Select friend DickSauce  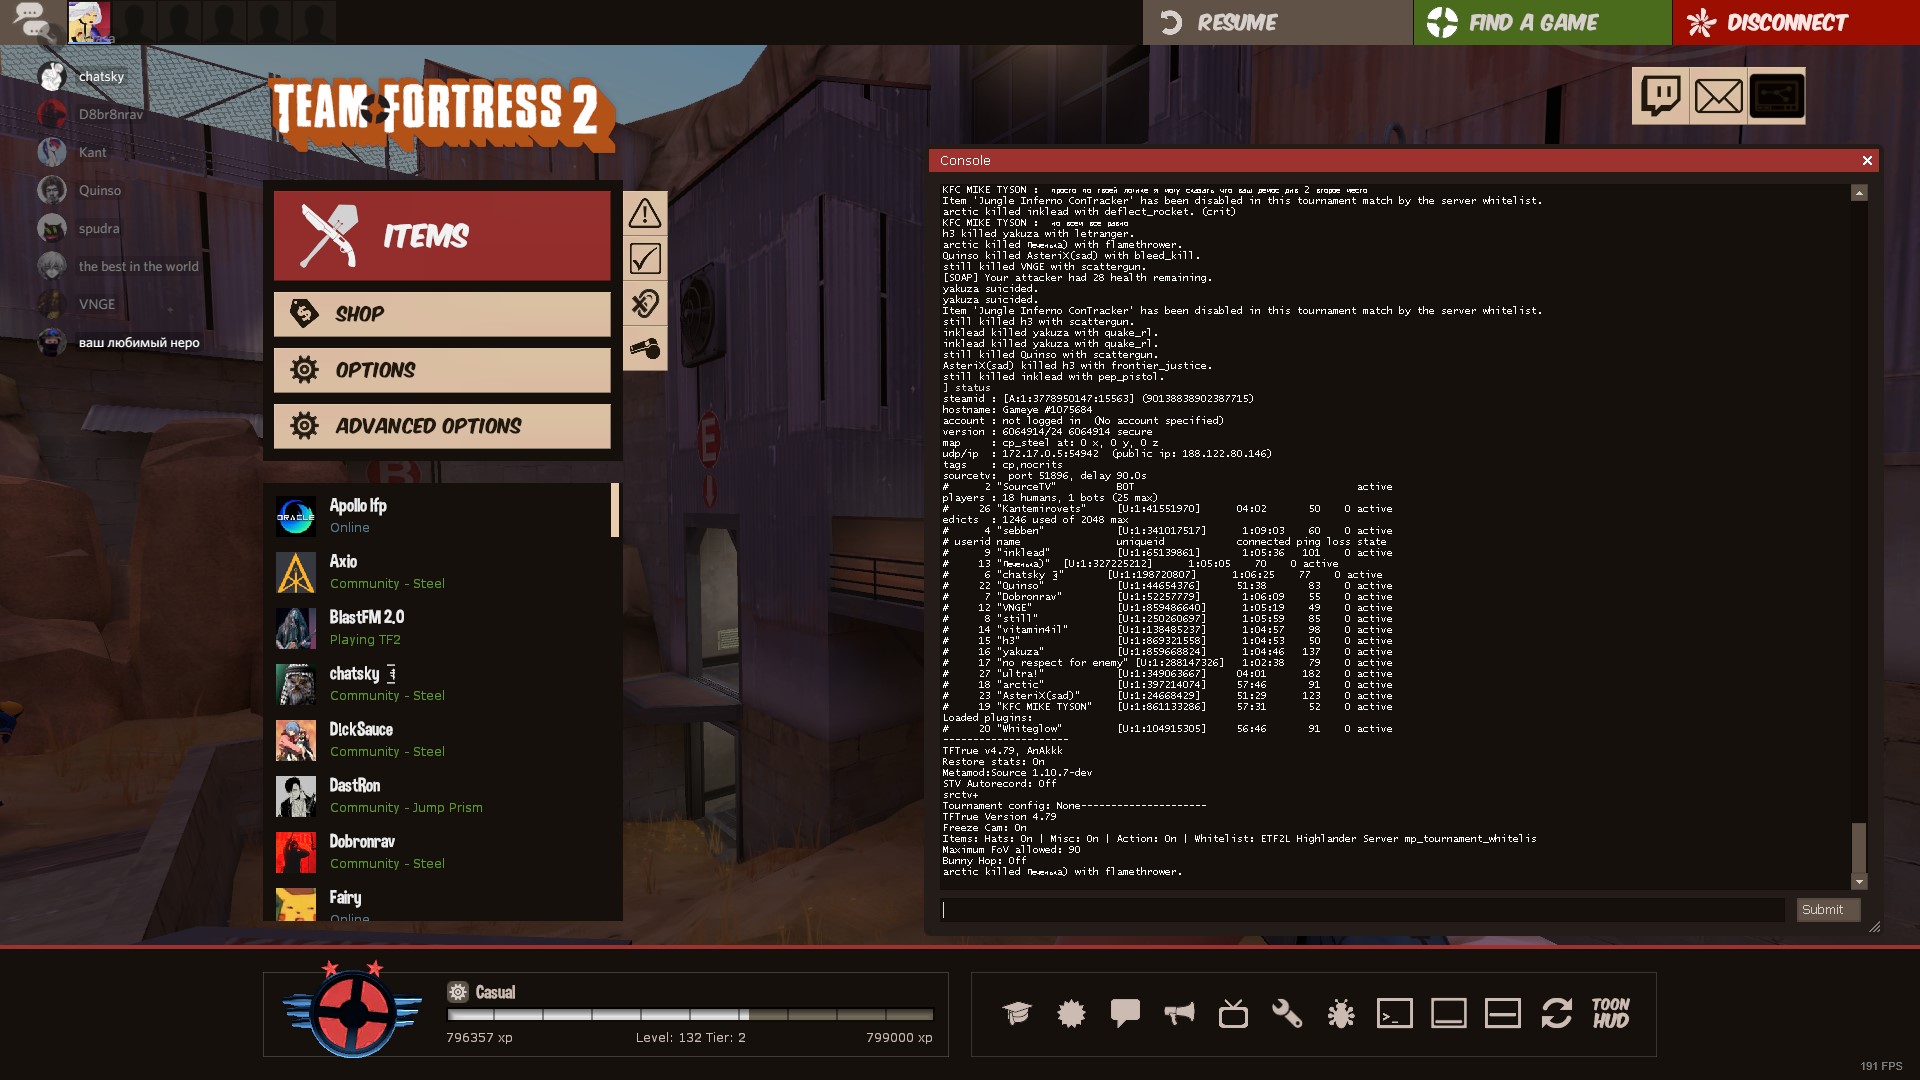point(441,740)
